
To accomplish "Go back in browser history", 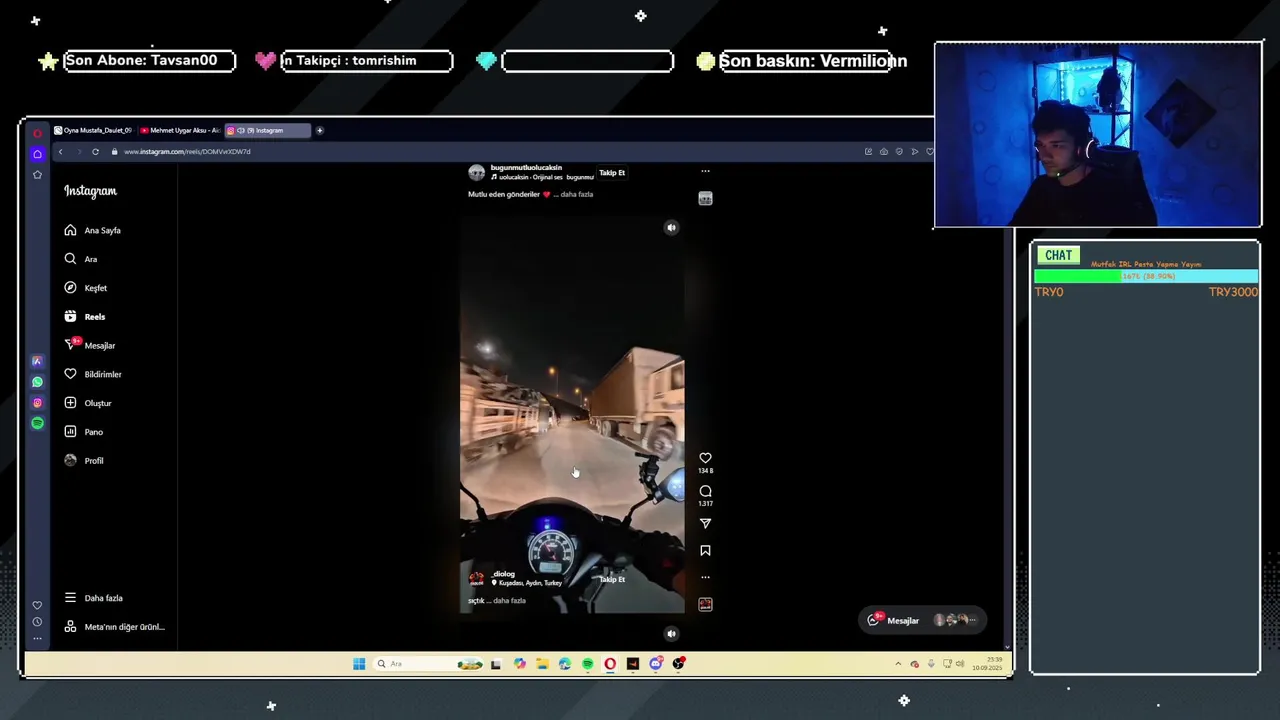I will [x=60, y=152].
